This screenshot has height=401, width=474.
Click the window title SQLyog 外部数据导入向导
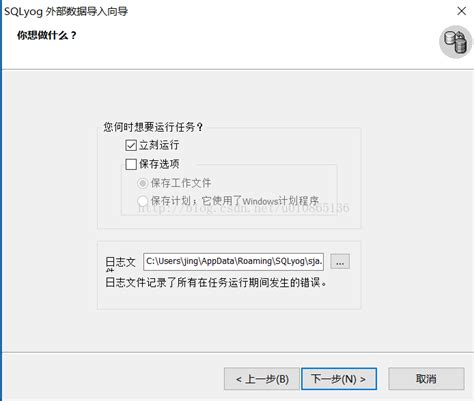(66, 11)
